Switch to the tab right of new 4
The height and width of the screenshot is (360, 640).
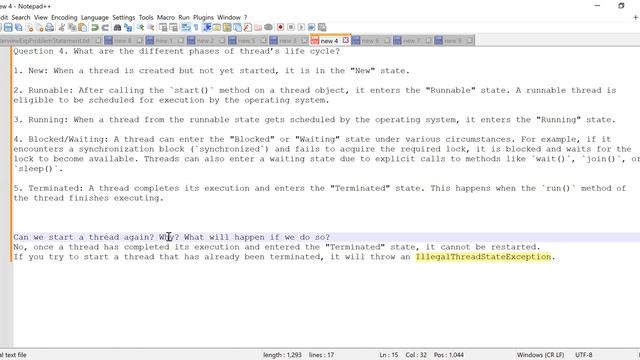pos(371,40)
